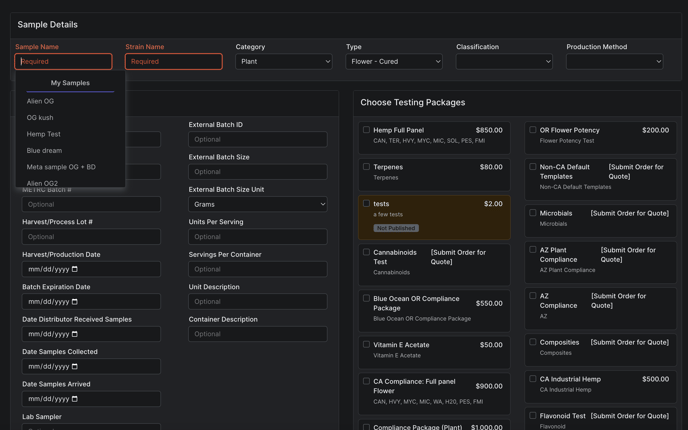This screenshot has height=430, width=688.
Task: Click the 'Lab Sampler' field label
Action: (x=42, y=416)
